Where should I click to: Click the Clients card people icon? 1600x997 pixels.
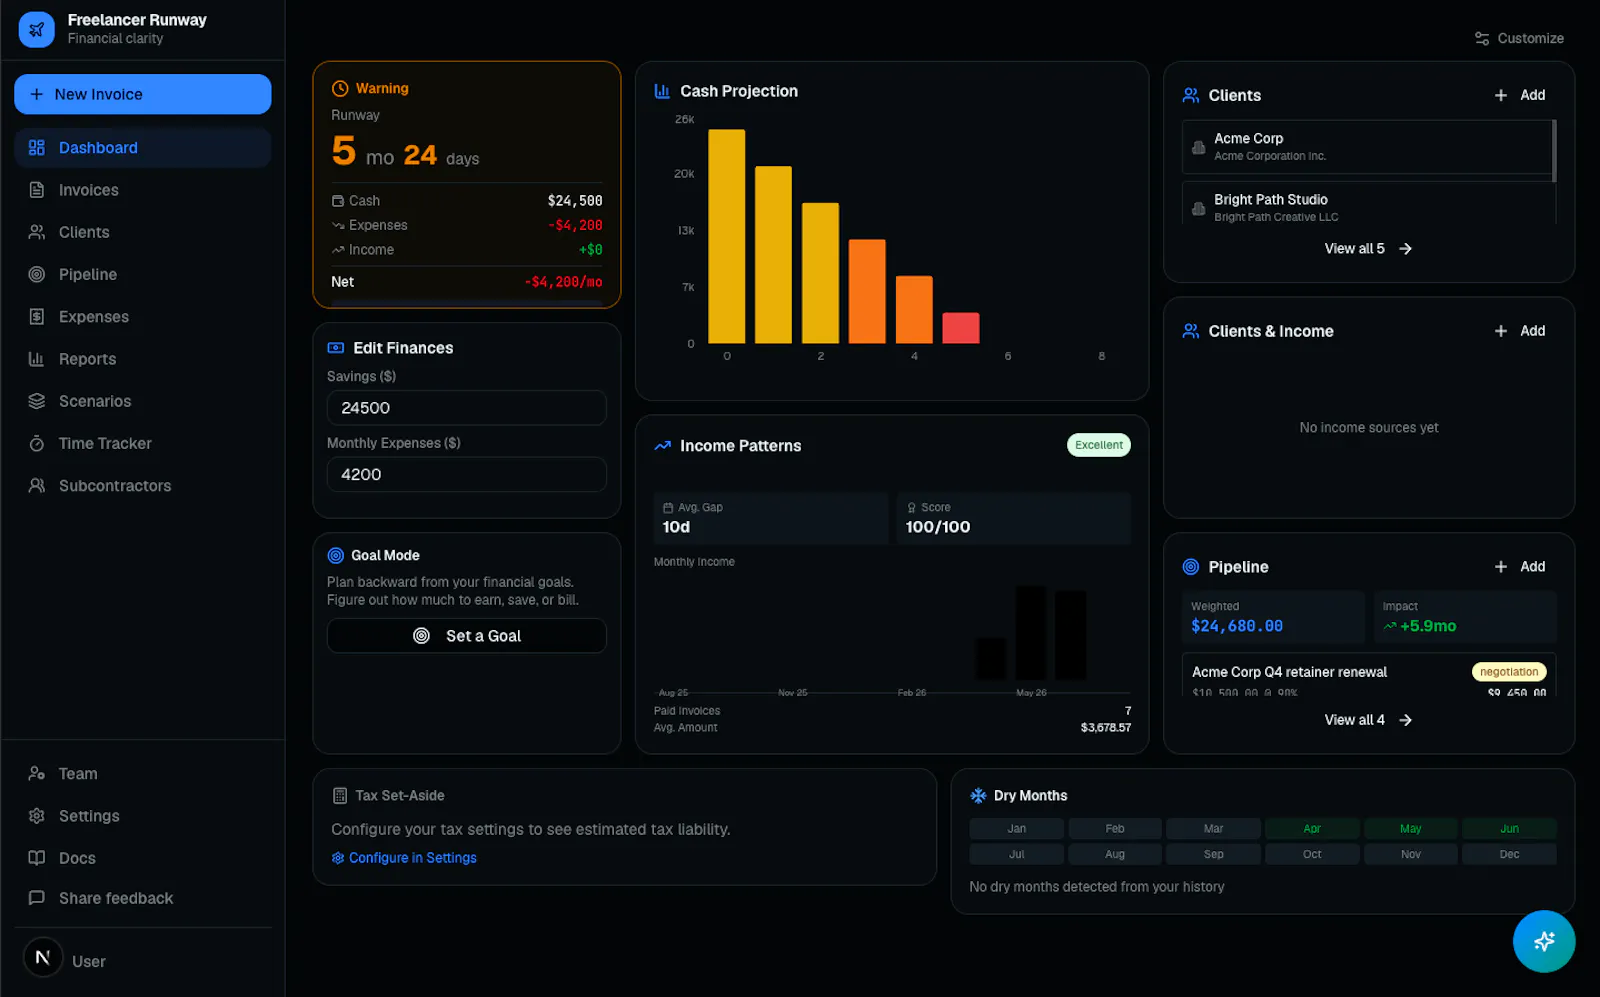click(1191, 95)
